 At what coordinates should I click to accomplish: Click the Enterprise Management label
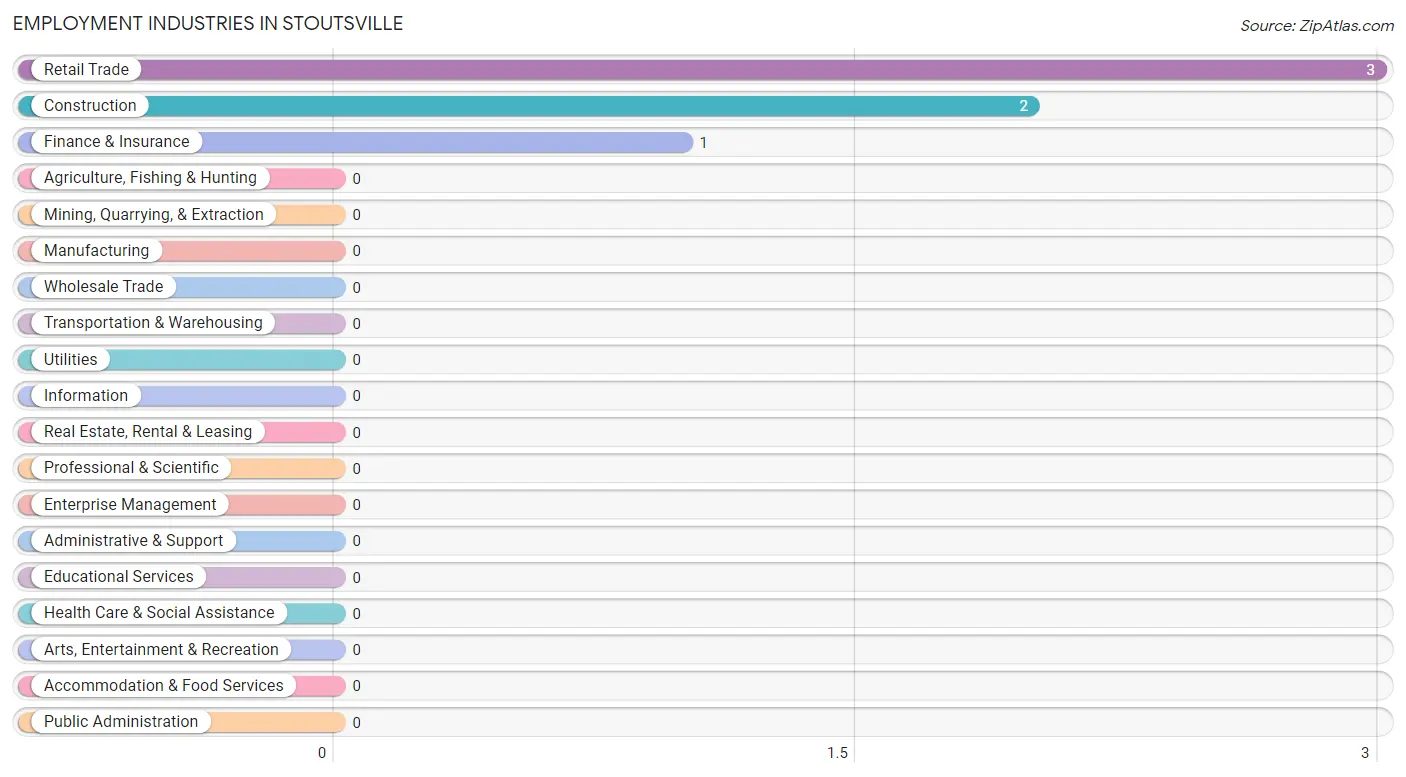pos(130,505)
